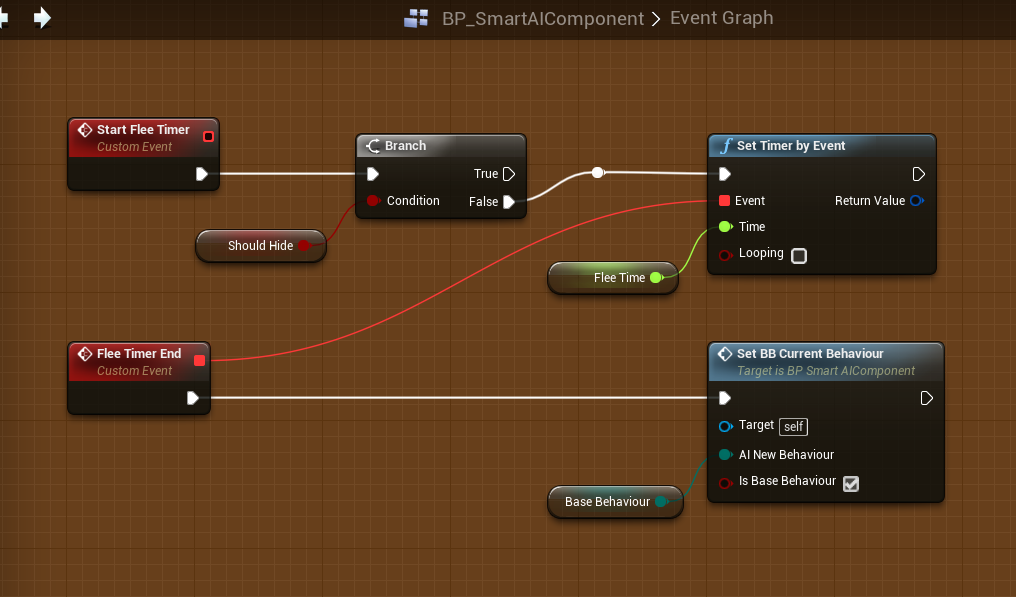Click the Is Base Behaviour boolean pin
This screenshot has height=597, width=1016.
[725, 483]
